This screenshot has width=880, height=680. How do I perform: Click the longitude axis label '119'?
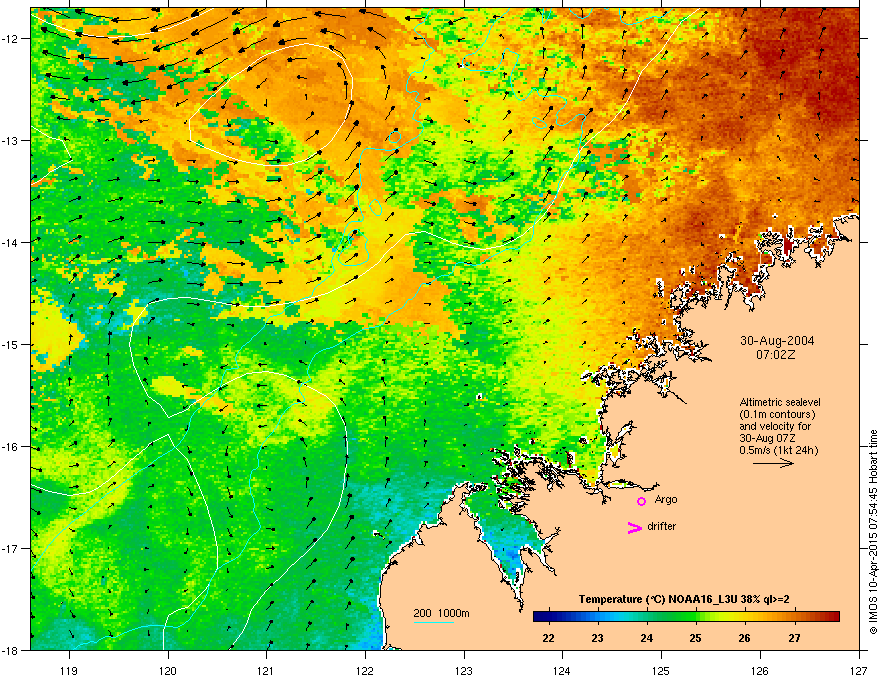click(69, 670)
